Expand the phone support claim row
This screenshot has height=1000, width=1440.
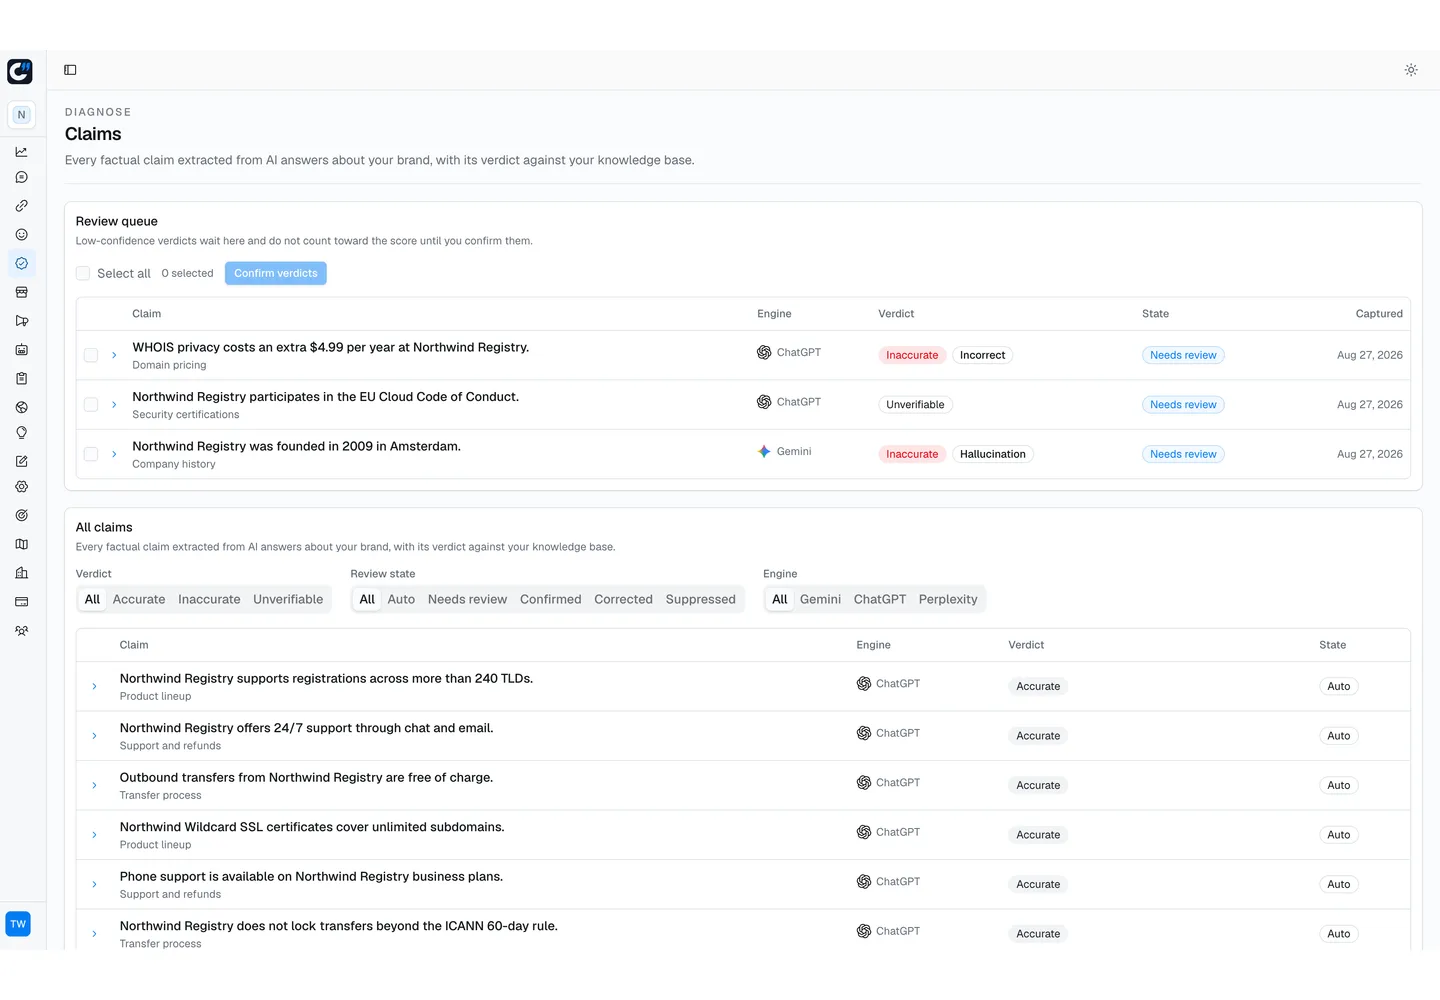[x=95, y=885]
